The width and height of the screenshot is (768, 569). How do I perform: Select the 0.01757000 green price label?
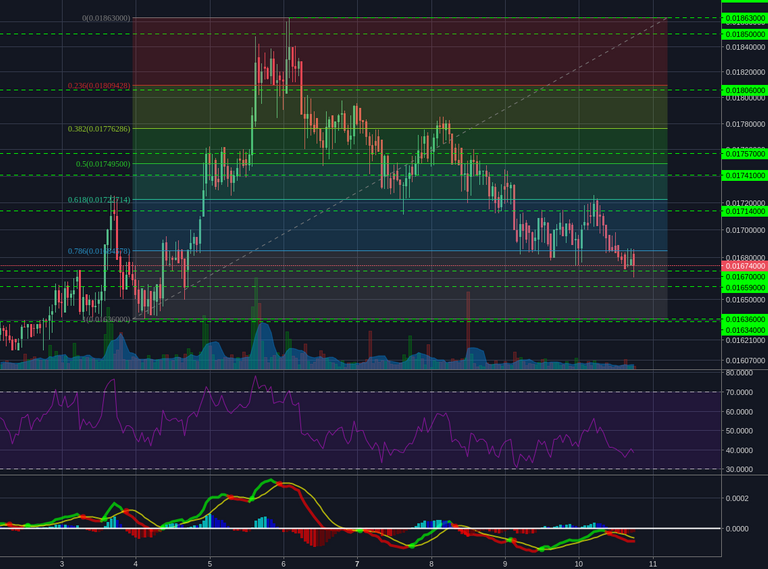tap(744, 154)
